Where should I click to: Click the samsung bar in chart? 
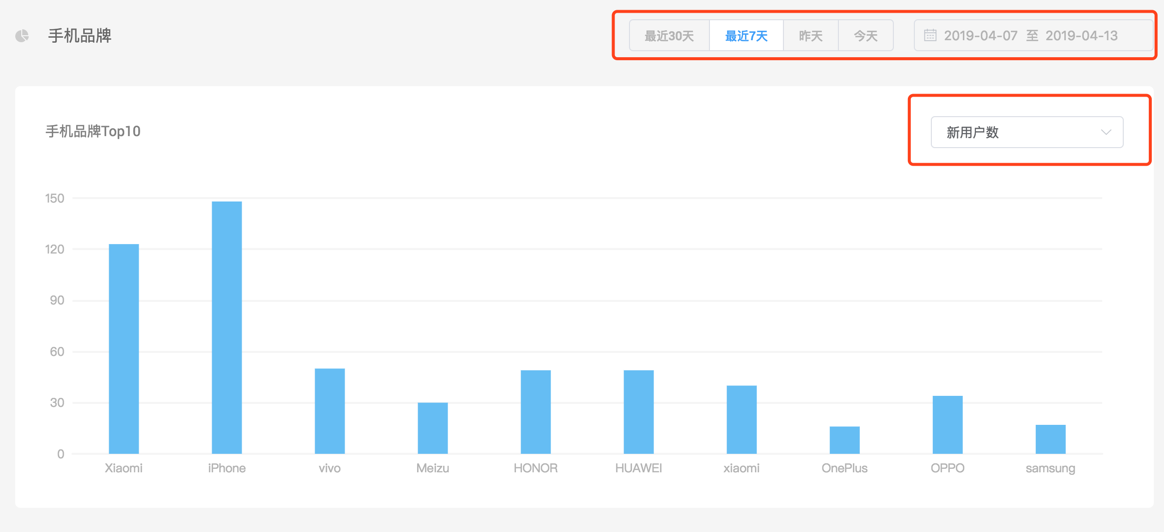pyautogui.click(x=1051, y=439)
